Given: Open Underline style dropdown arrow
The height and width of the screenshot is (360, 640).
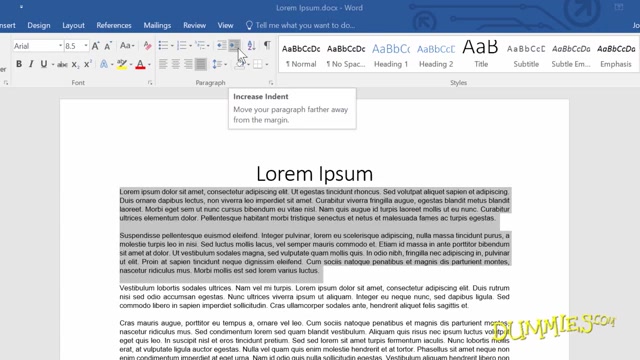Looking at the screenshot, I should [x=53, y=64].
